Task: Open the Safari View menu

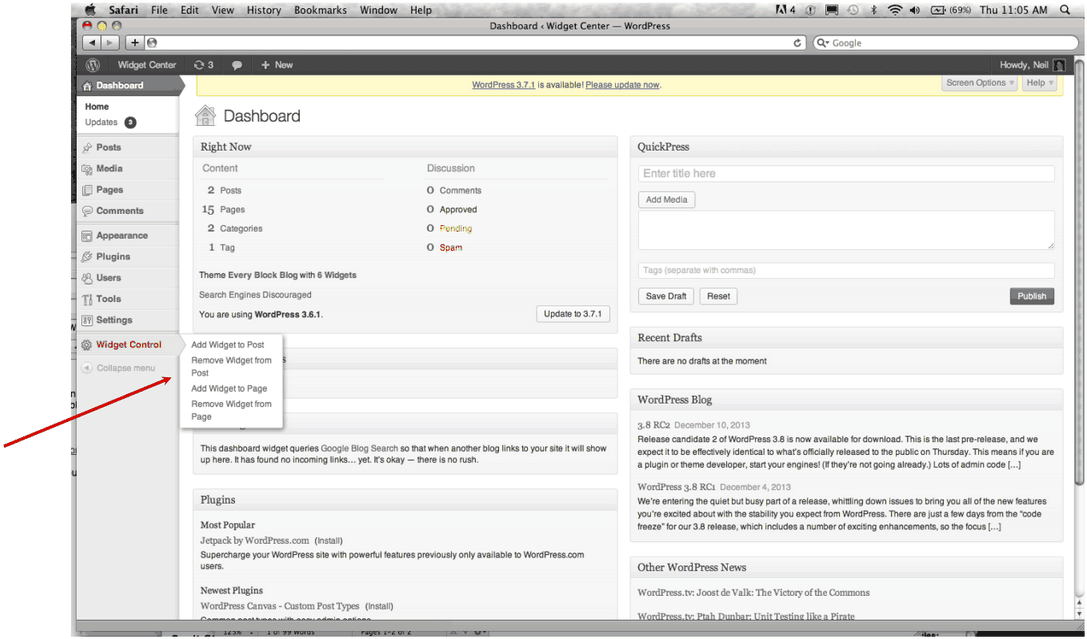Action: [223, 10]
